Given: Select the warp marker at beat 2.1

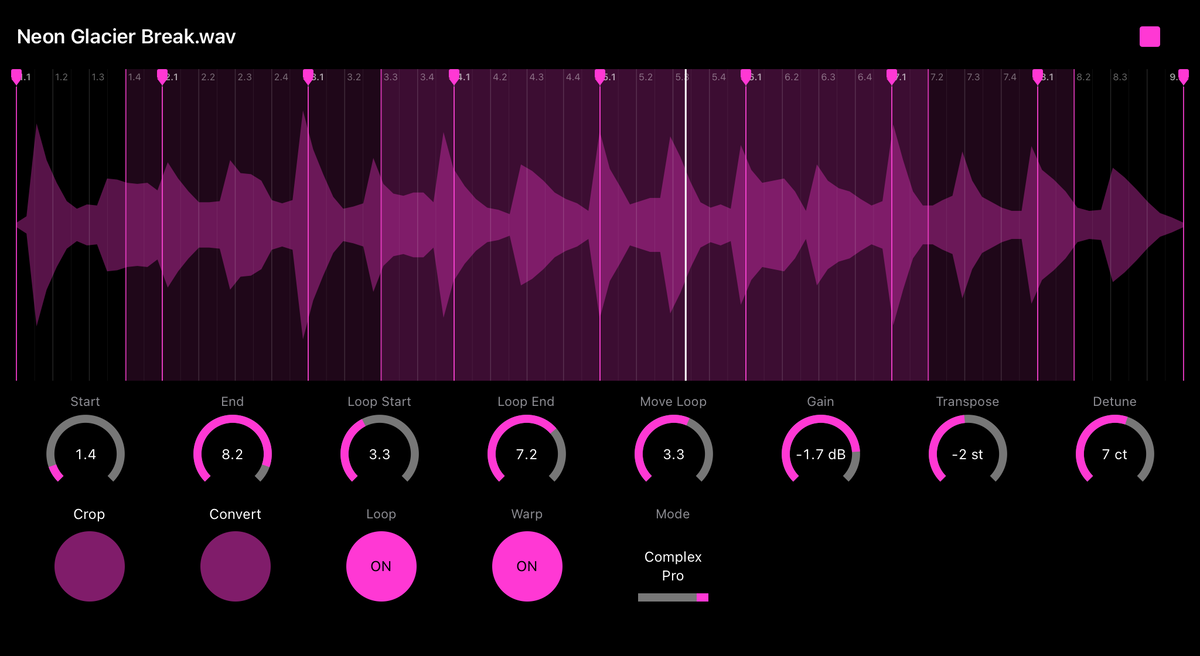Looking at the screenshot, I should 162,76.
